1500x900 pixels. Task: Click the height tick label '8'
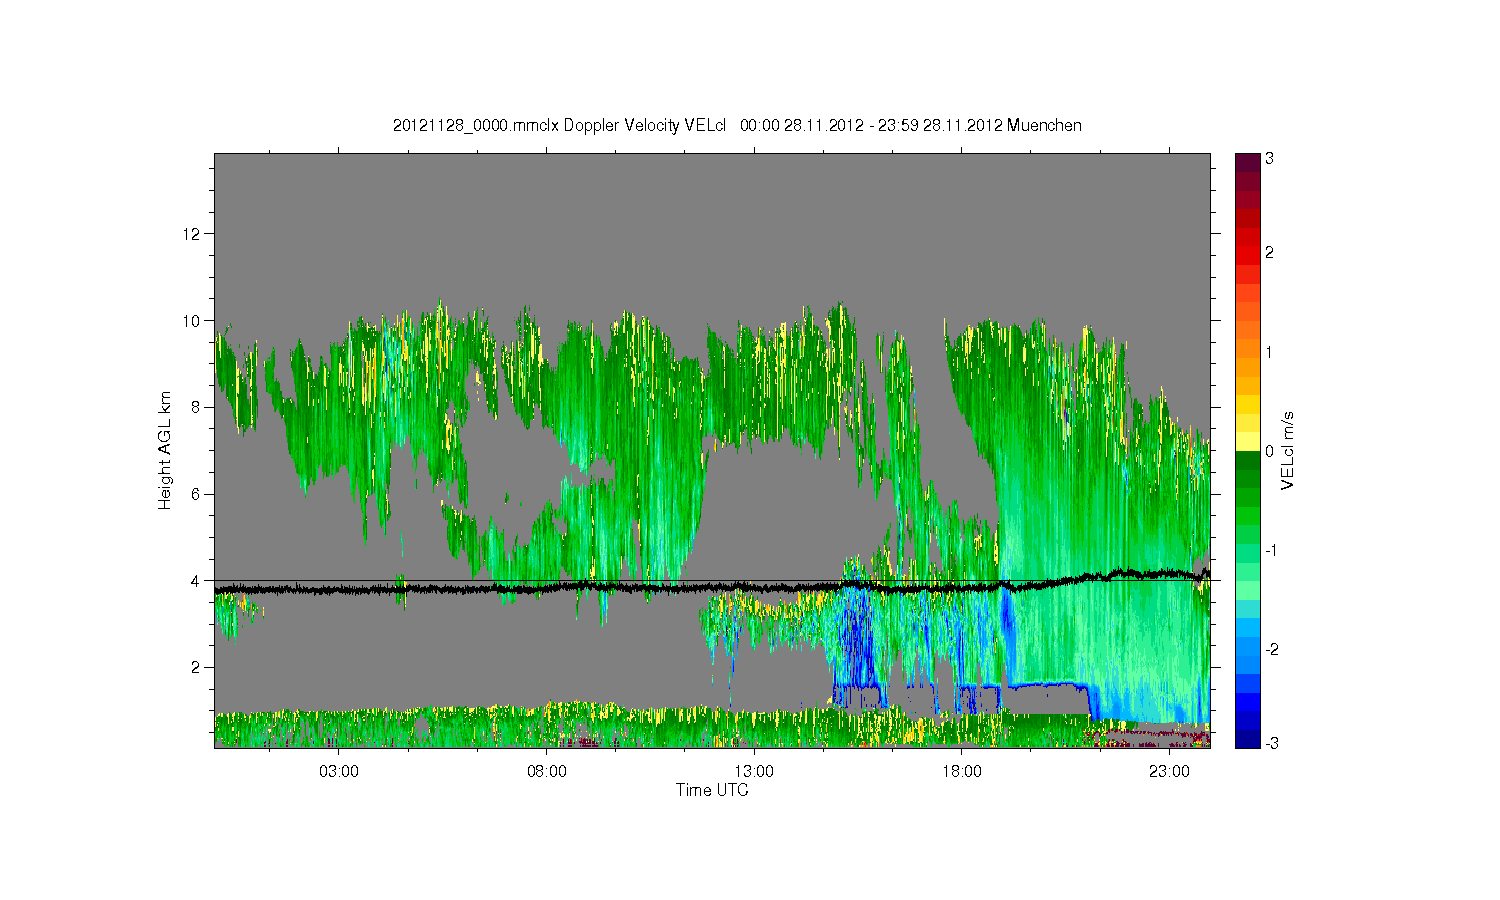197,407
